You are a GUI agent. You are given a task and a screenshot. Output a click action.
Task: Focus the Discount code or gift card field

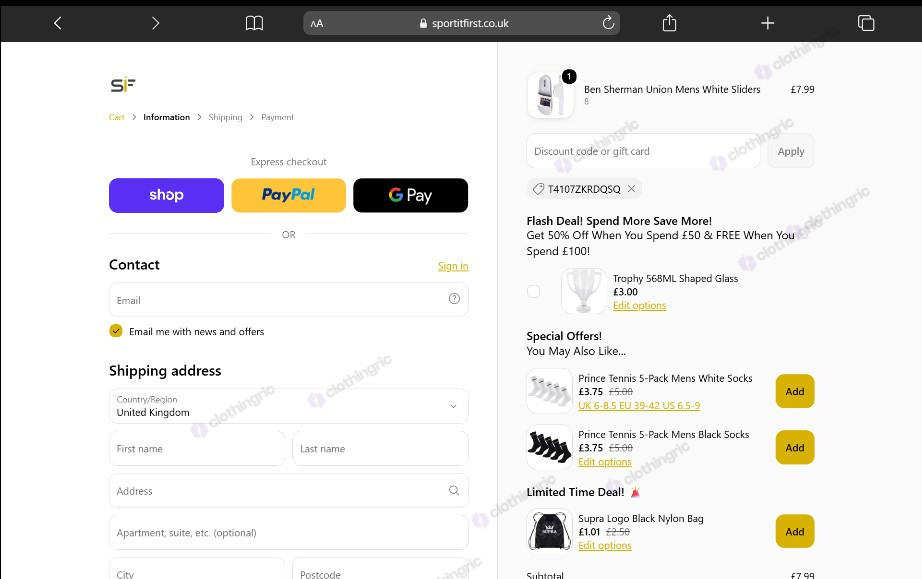(x=643, y=151)
